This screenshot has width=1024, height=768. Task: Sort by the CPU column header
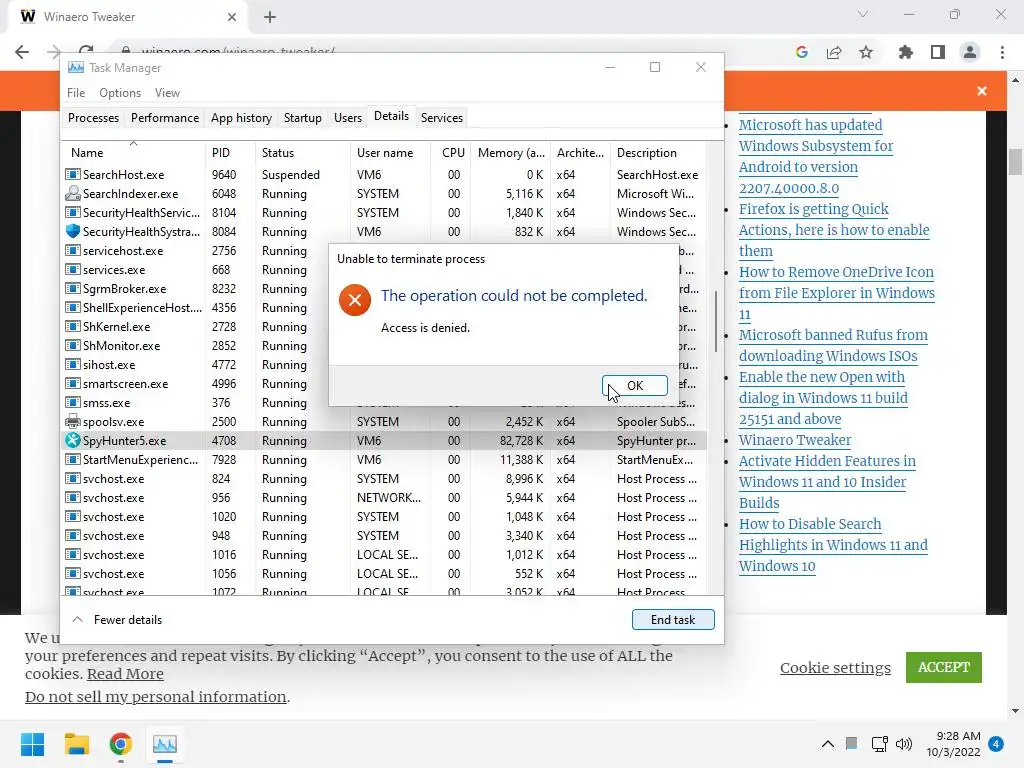[453, 152]
